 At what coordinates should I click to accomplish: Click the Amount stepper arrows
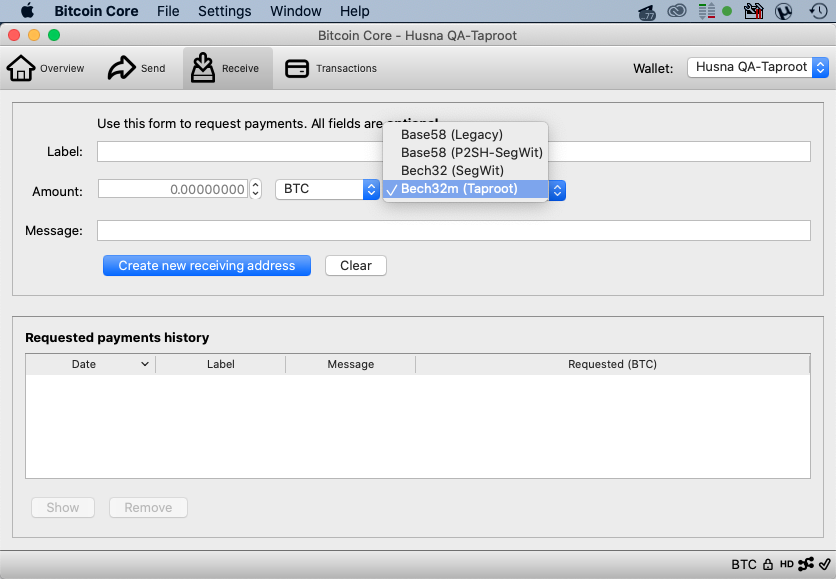(x=255, y=189)
